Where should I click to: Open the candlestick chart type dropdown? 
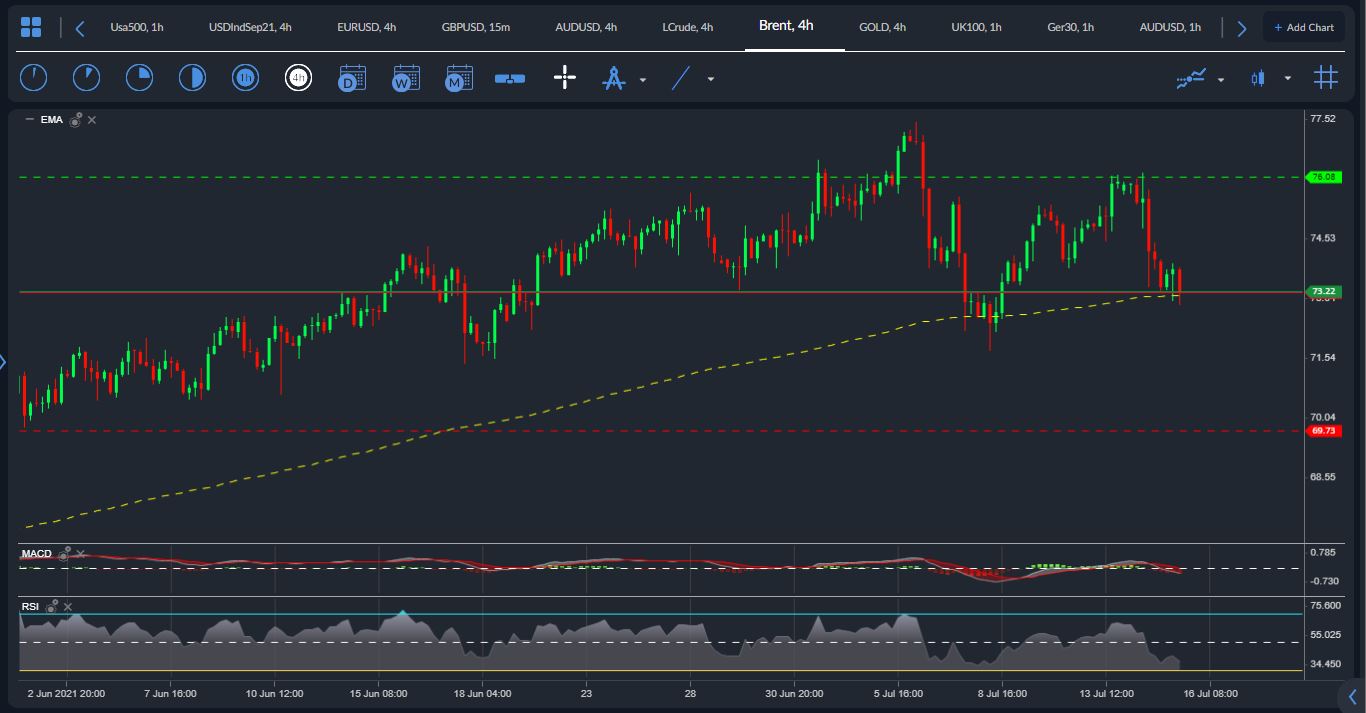(1287, 79)
